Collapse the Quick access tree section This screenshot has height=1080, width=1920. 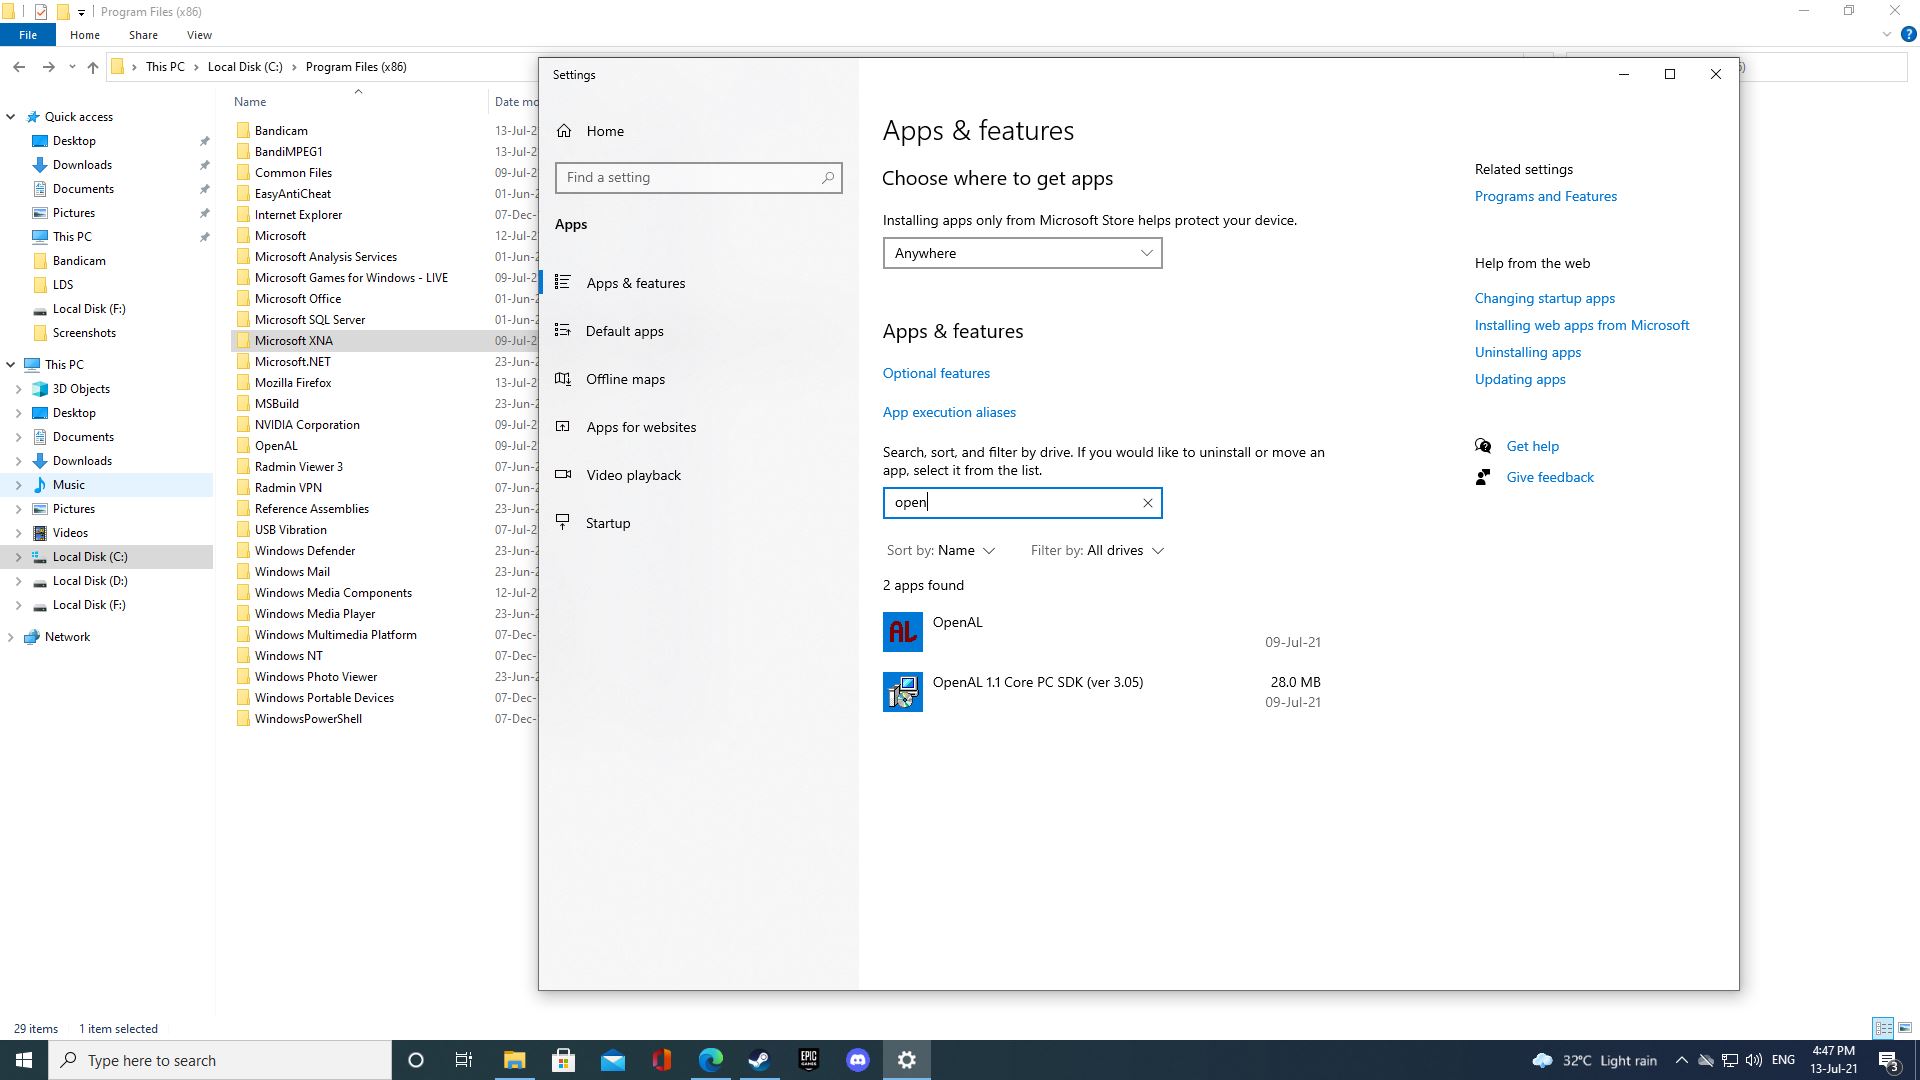click(10, 117)
